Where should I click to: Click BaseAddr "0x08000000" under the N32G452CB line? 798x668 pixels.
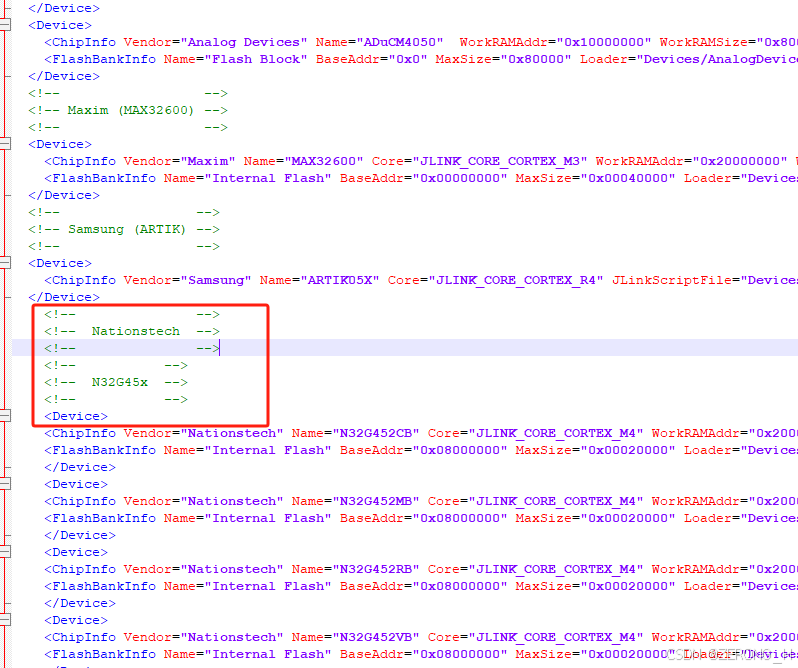coord(460,450)
